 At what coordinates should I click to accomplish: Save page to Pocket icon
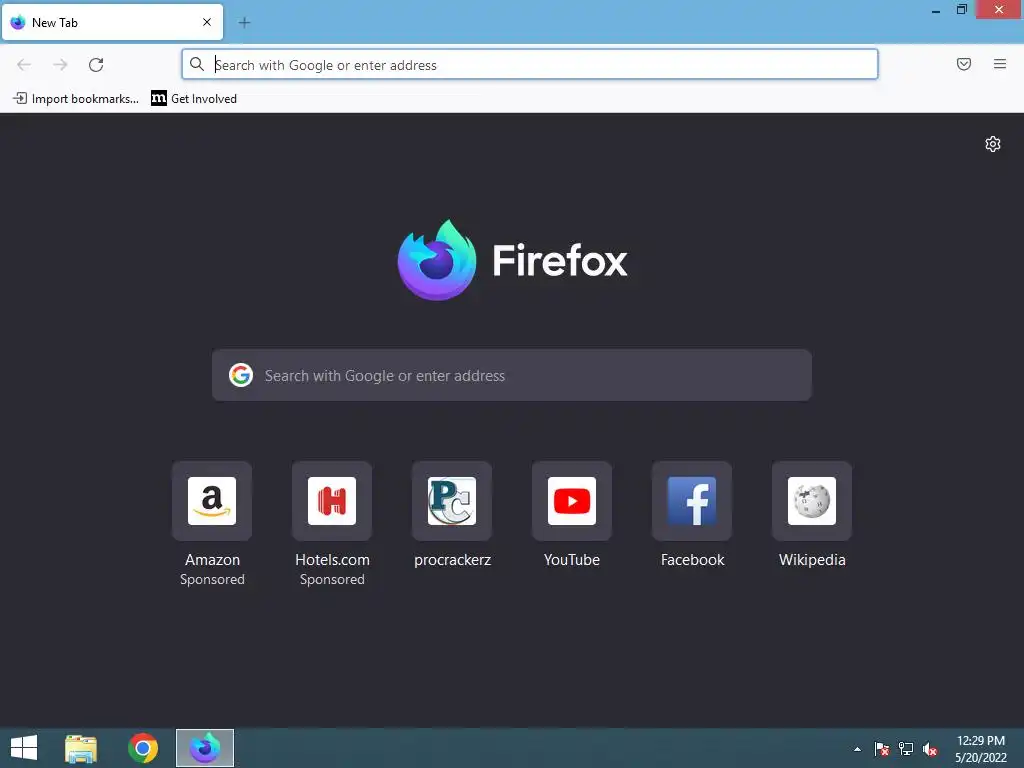point(963,64)
